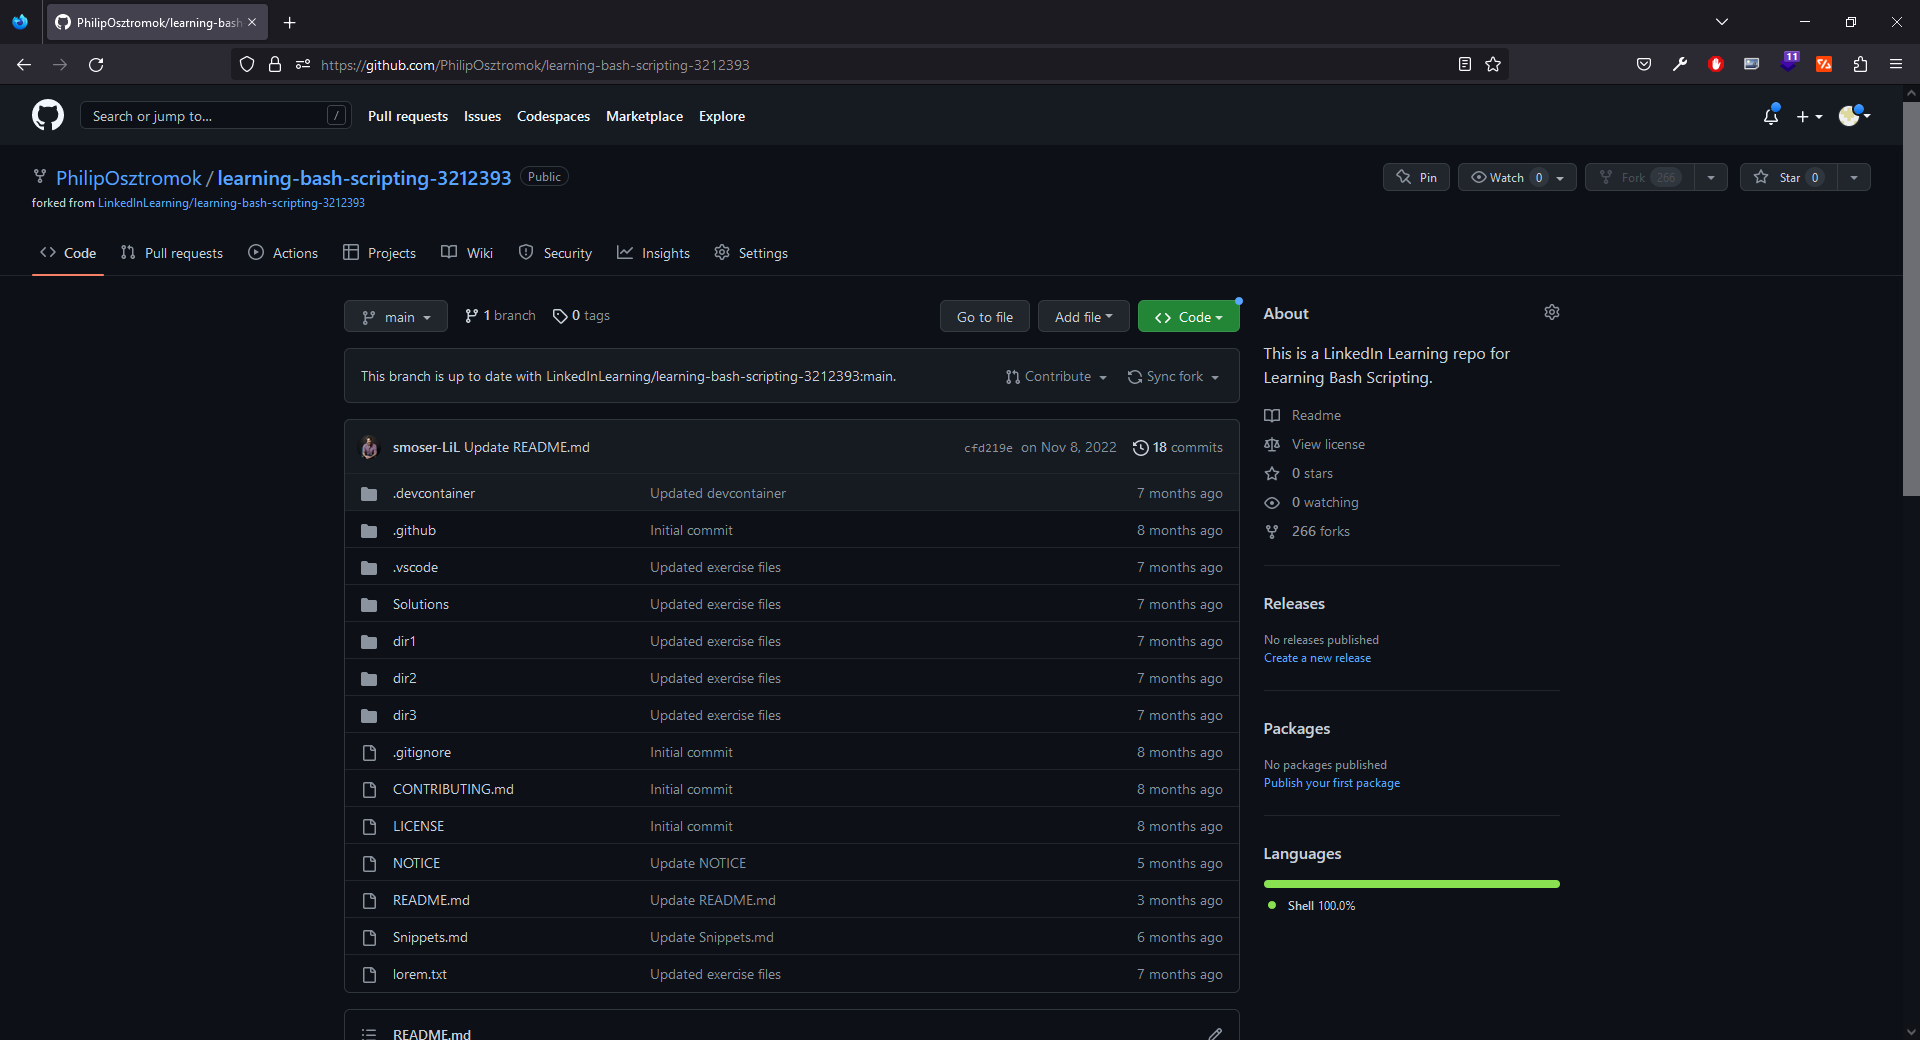Viewport: 1920px width, 1040px height.
Task: Open the View license link
Action: 1328,445
